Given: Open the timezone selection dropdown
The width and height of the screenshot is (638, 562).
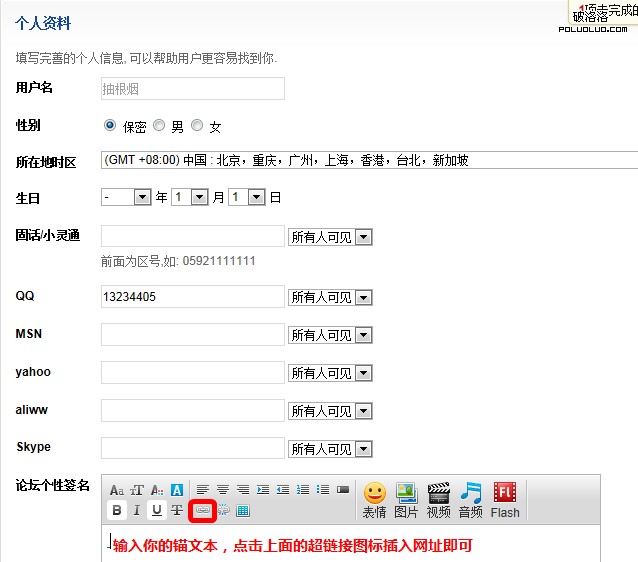Looking at the screenshot, I should click(x=369, y=160).
